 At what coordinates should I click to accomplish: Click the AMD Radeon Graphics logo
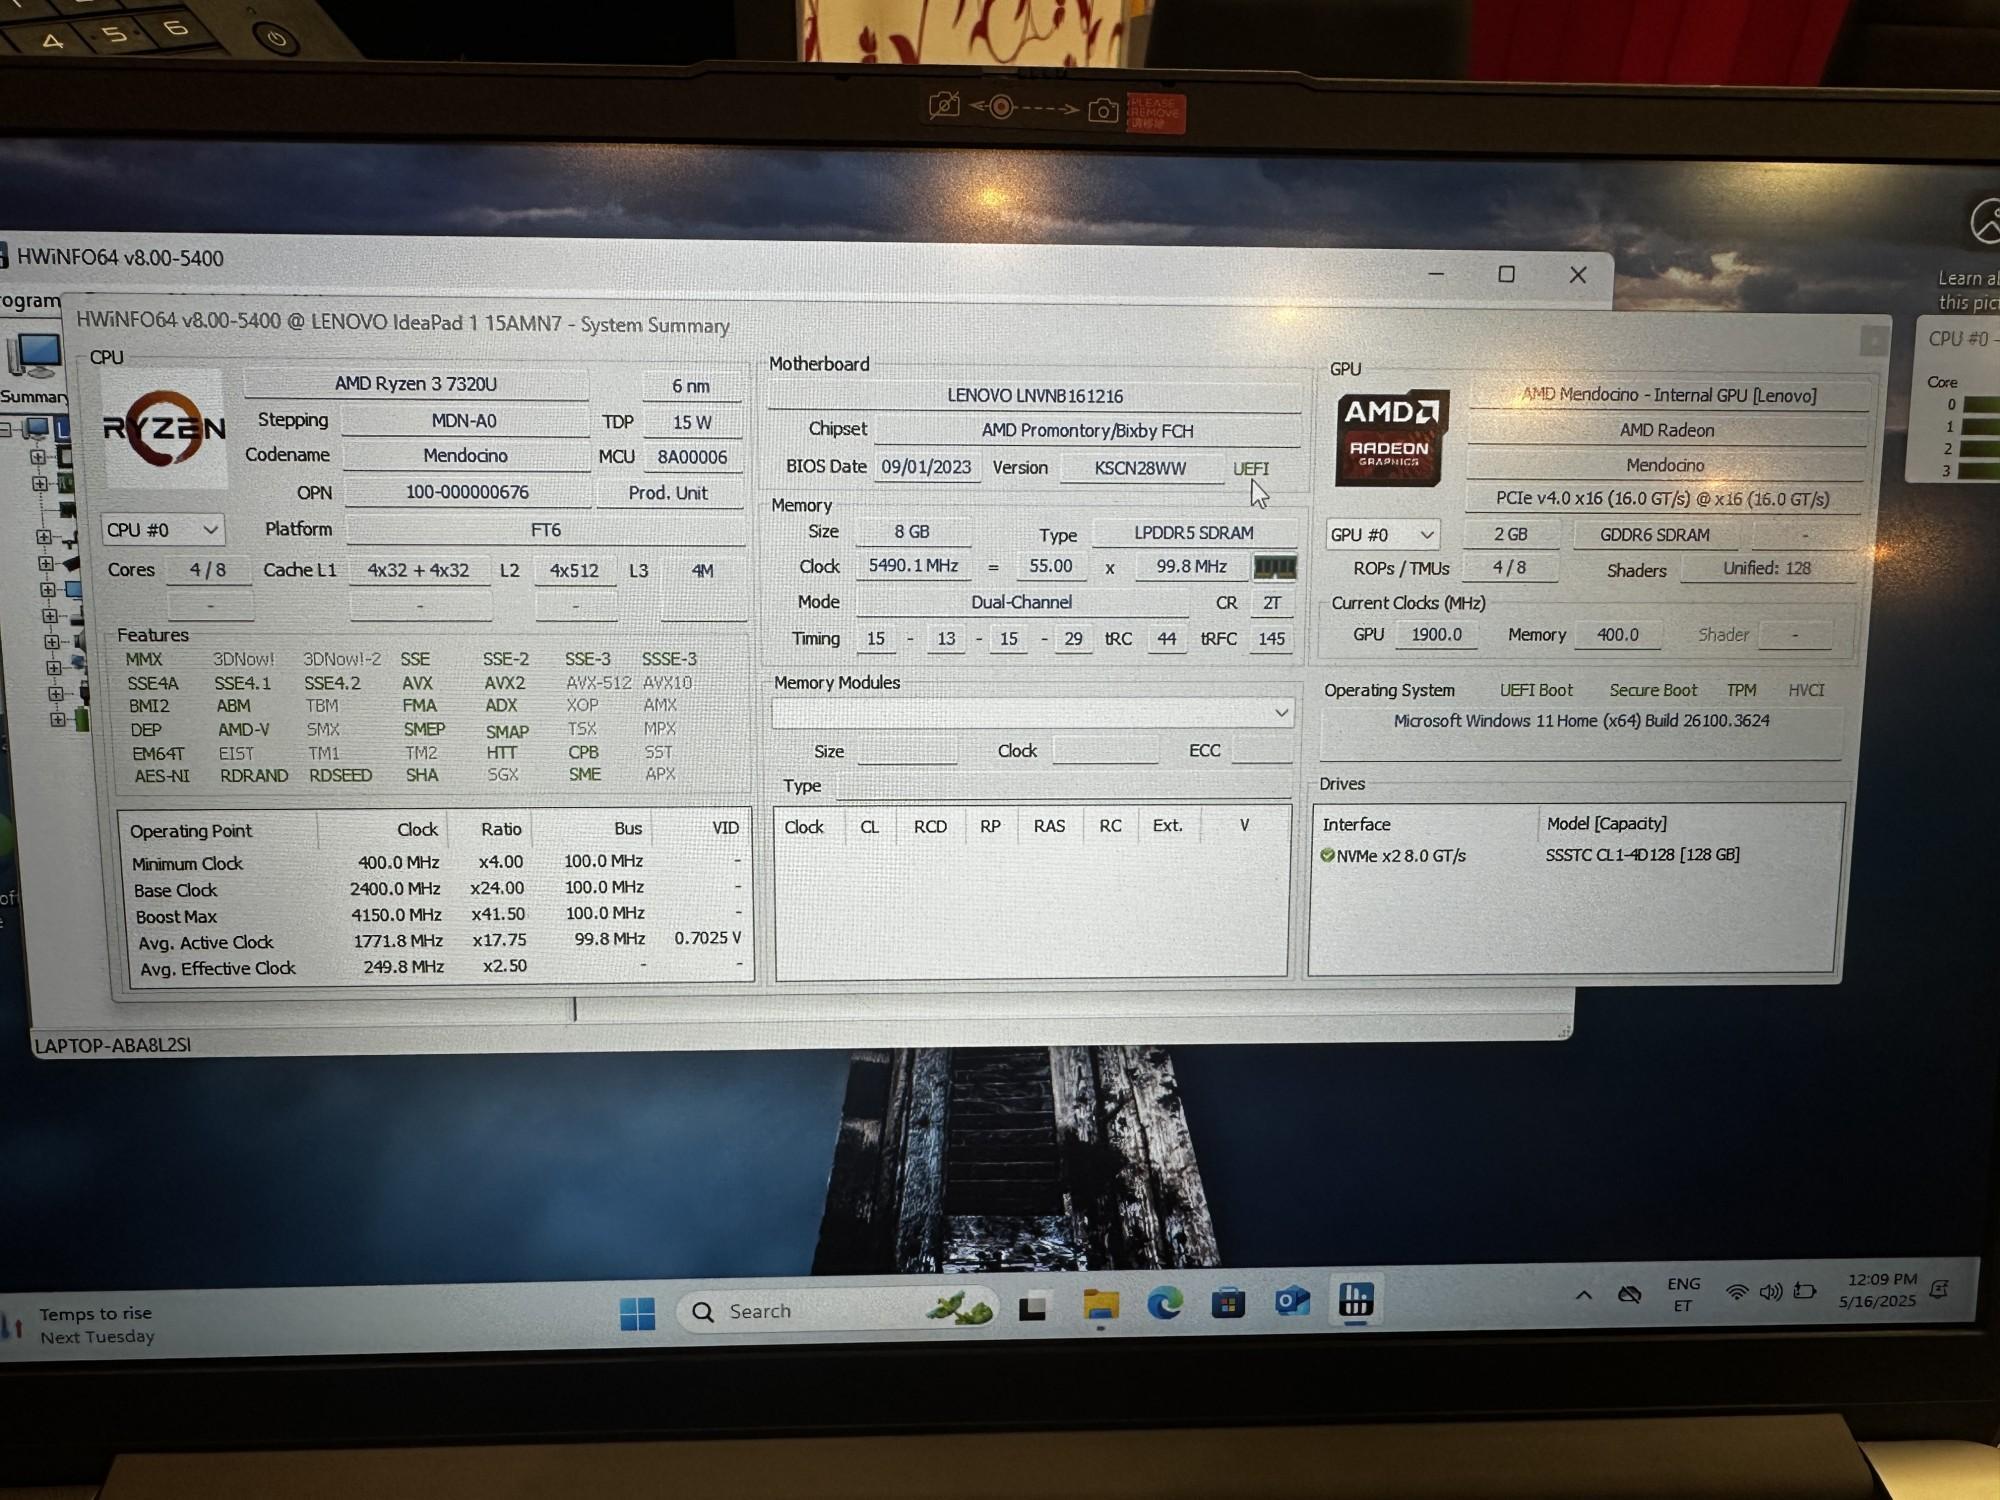point(1391,437)
